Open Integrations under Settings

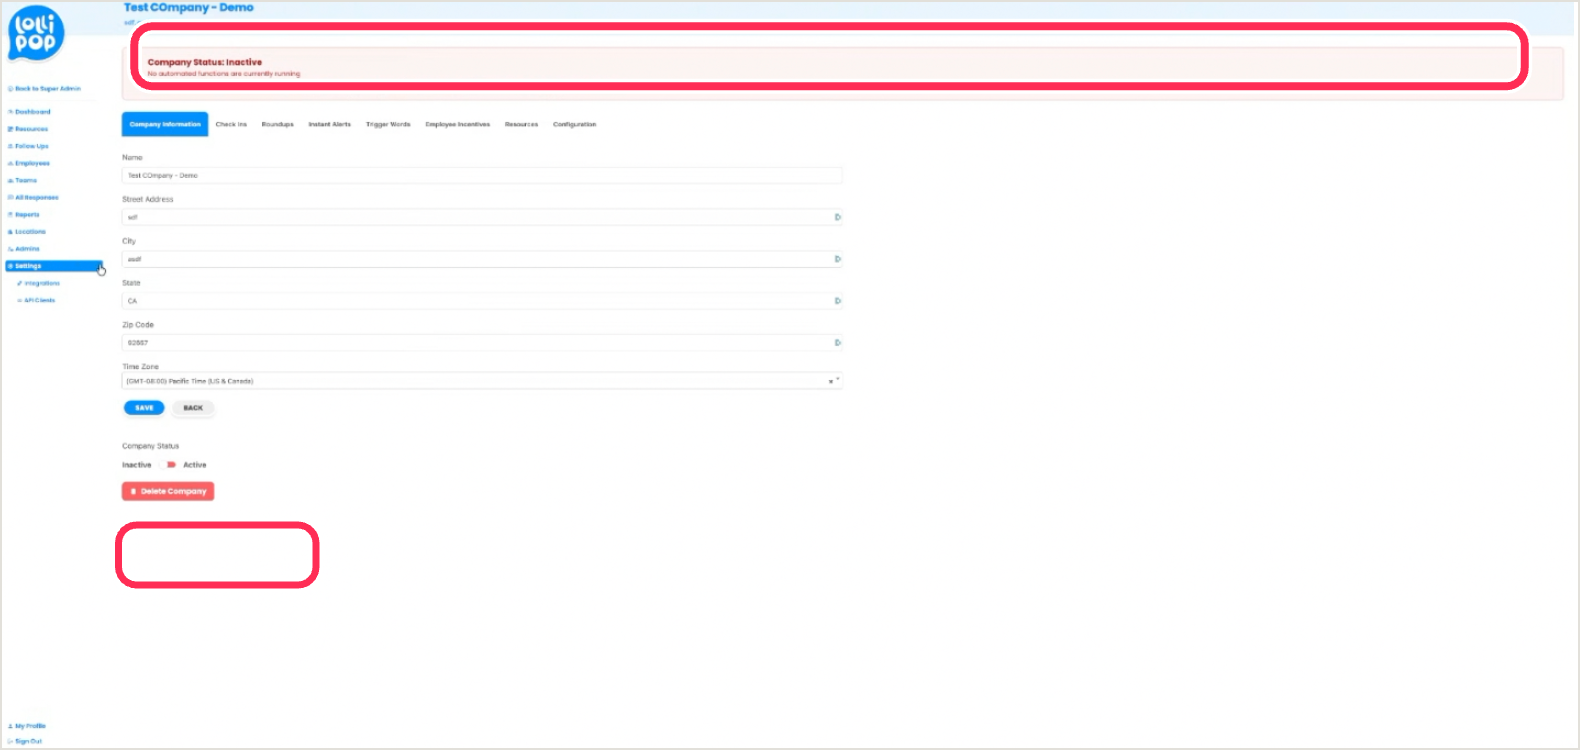[38, 283]
